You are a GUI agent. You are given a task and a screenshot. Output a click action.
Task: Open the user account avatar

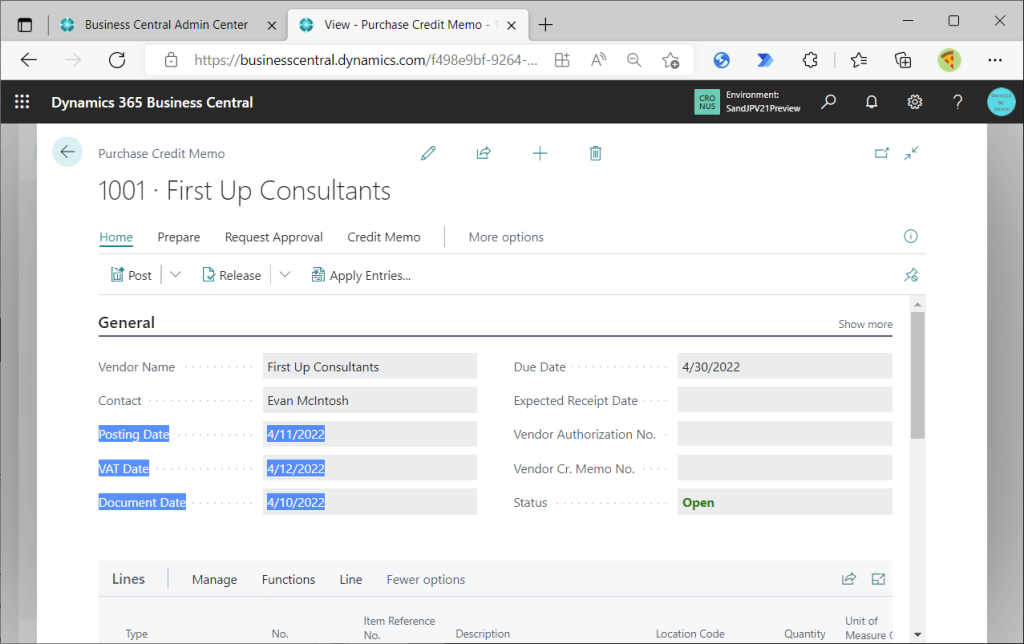click(x=1000, y=102)
